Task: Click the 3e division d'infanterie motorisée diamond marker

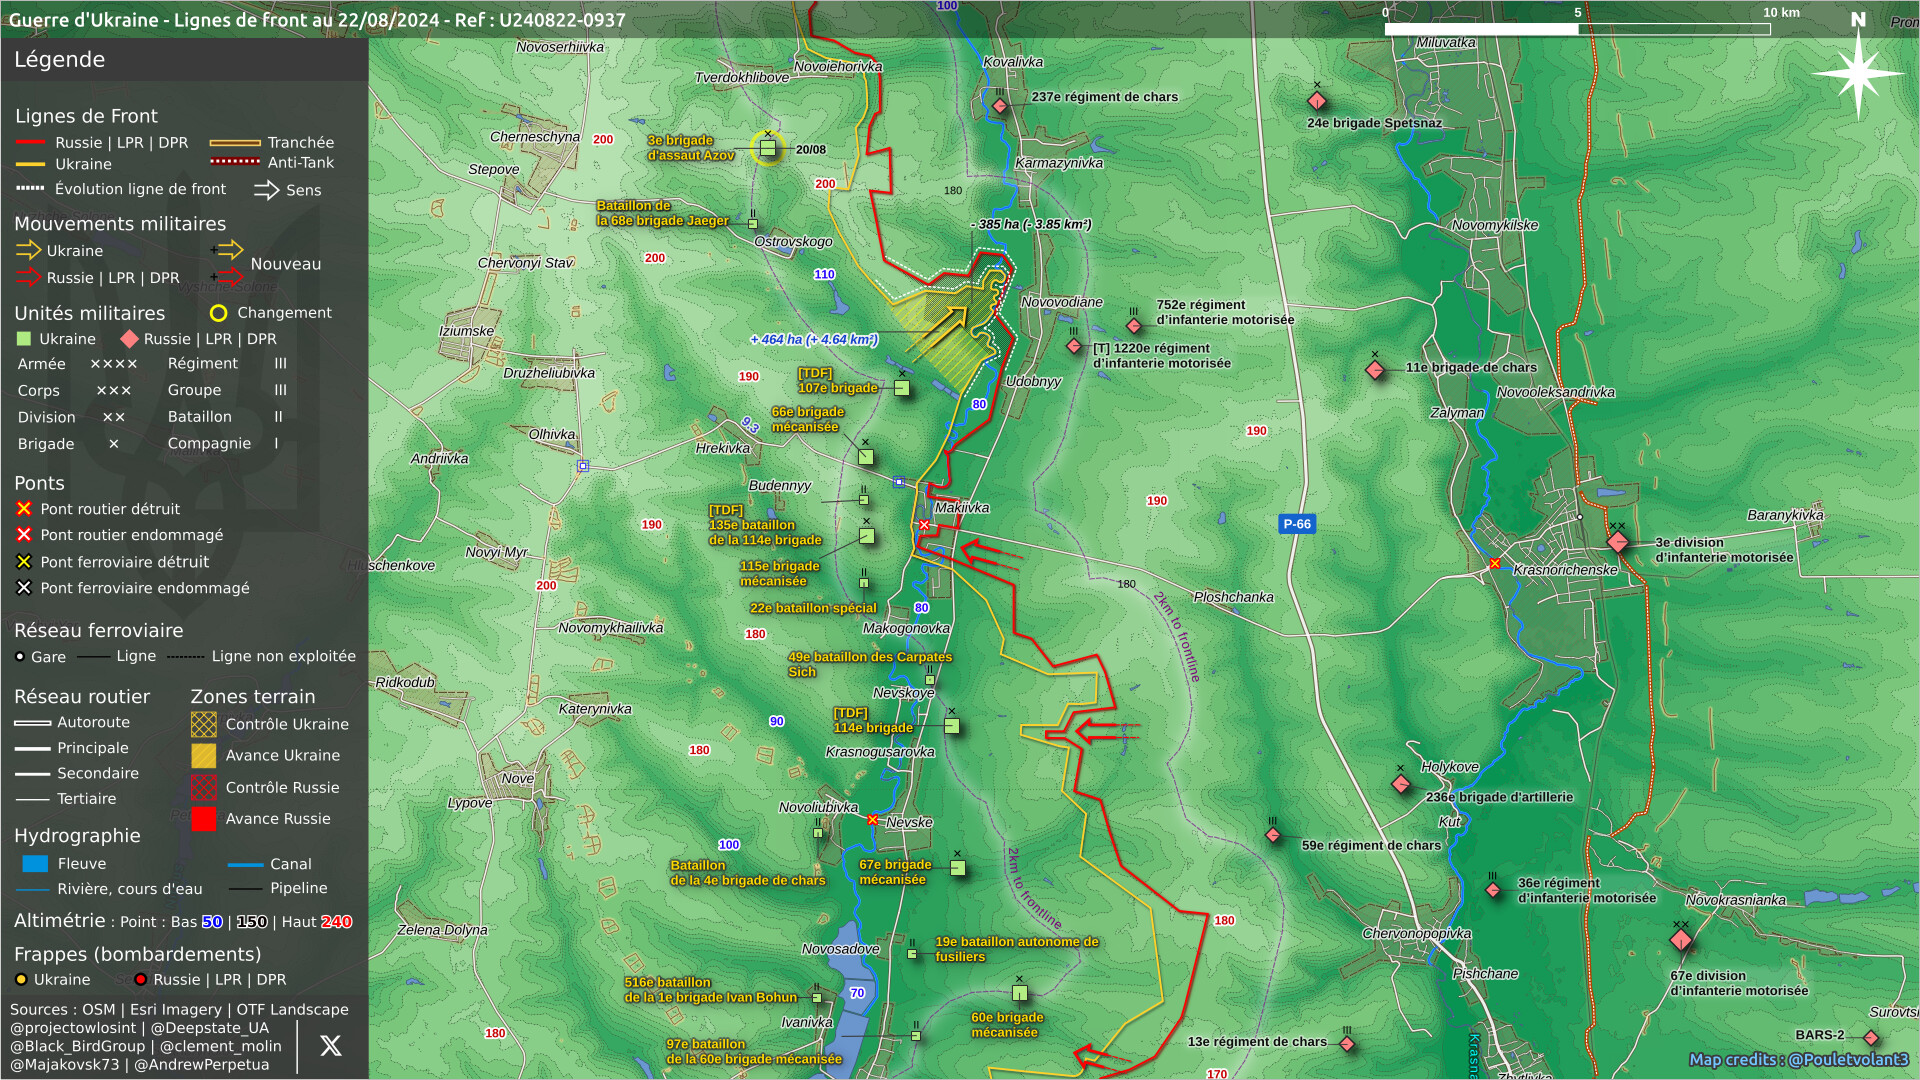Action: (1617, 543)
